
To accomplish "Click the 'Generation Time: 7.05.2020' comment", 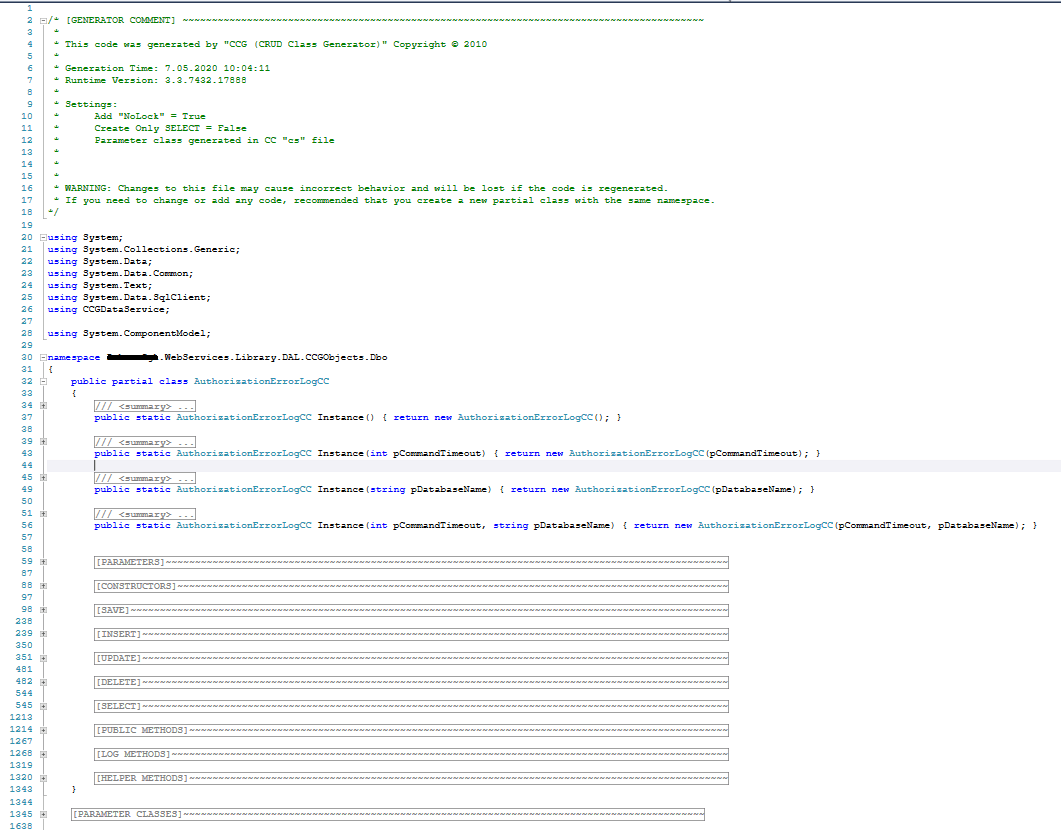I will (x=167, y=68).
